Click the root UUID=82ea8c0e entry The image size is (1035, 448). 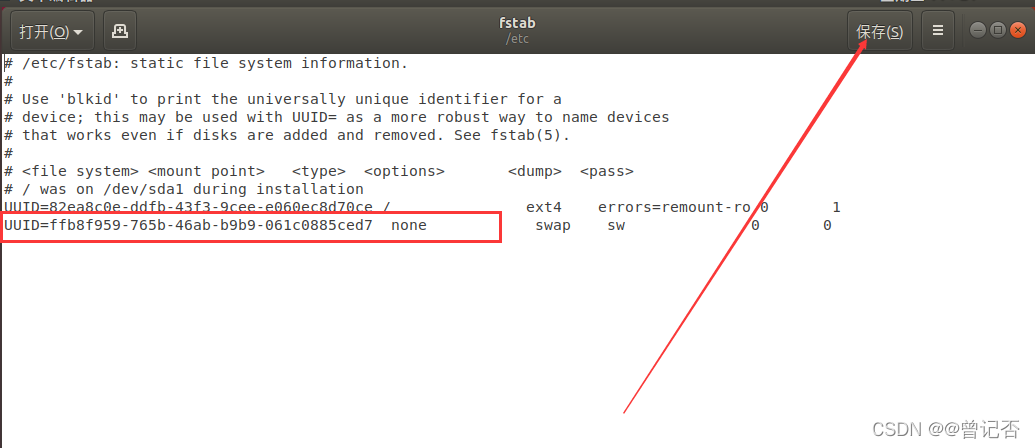(x=188, y=207)
